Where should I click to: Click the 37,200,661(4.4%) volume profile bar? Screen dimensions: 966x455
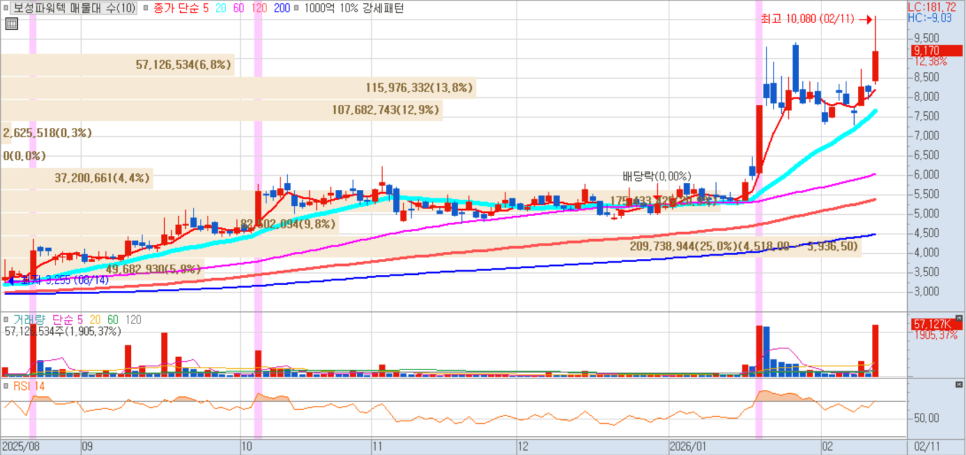(76, 179)
